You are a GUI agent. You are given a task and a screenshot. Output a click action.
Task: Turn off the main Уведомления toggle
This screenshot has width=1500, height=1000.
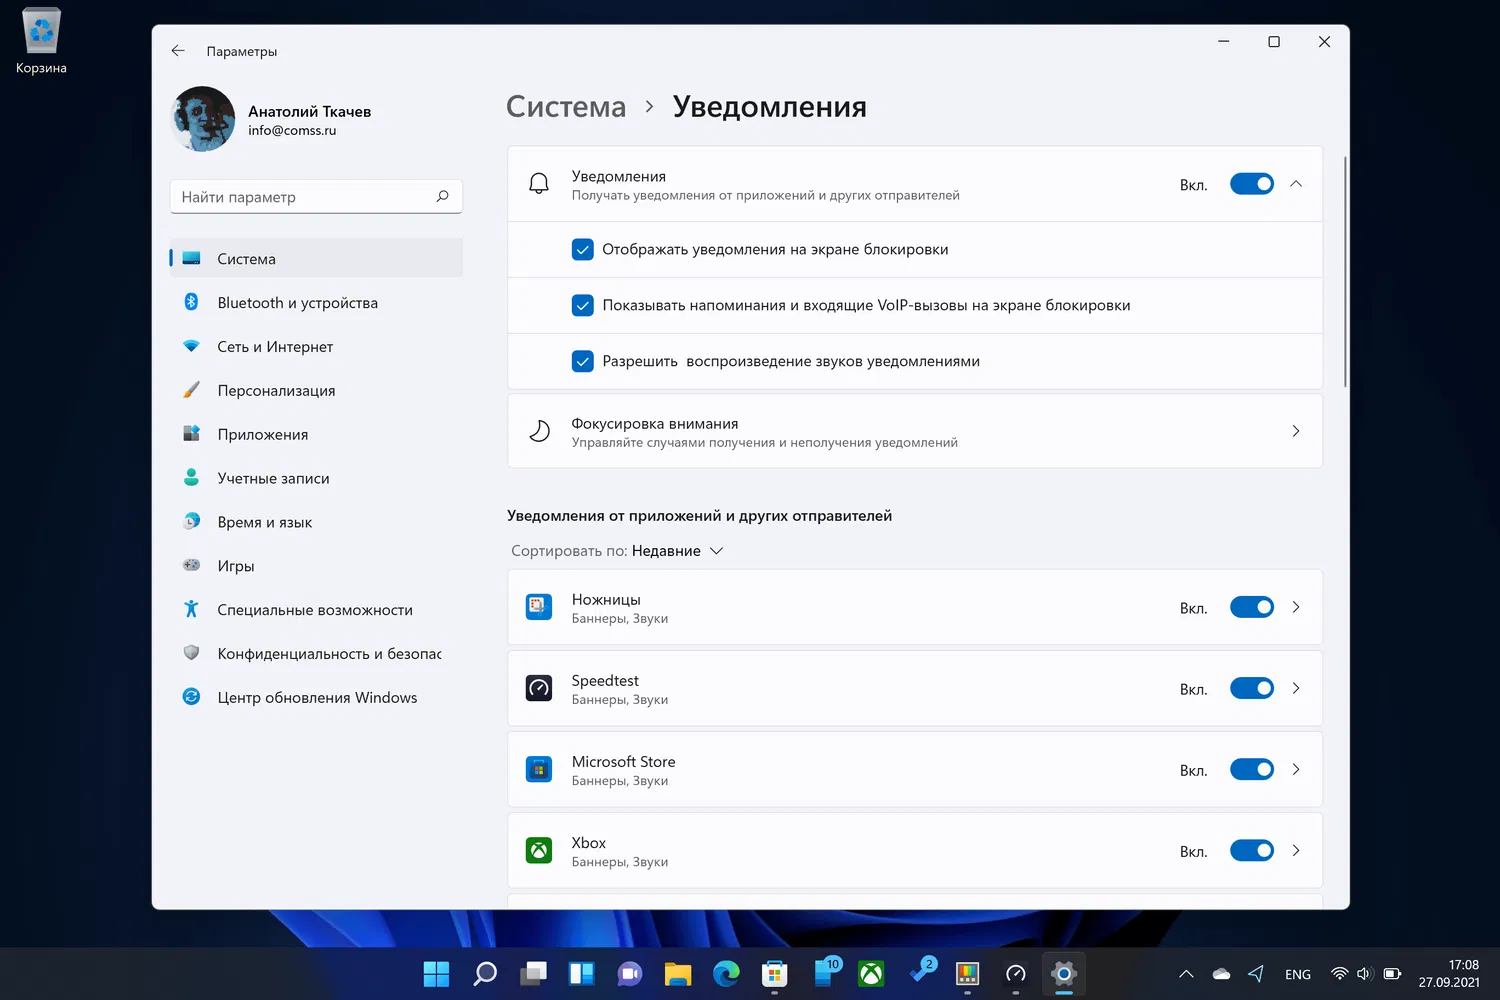1251,184
